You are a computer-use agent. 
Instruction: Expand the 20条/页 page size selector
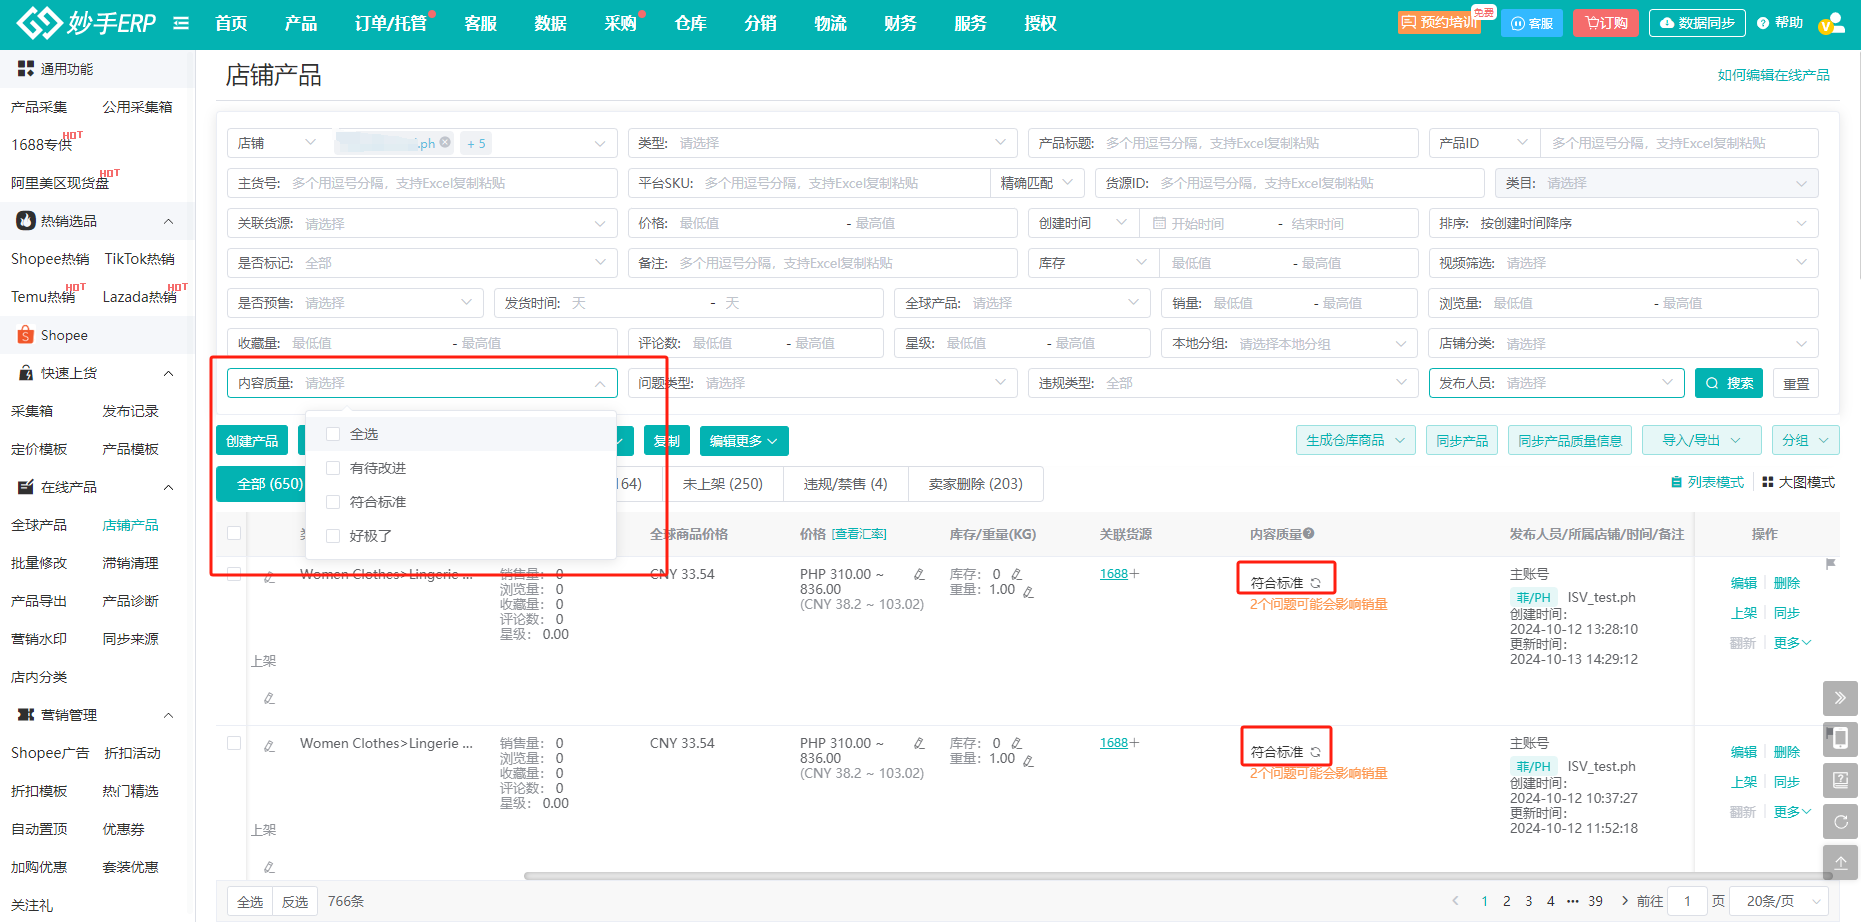[1783, 901]
